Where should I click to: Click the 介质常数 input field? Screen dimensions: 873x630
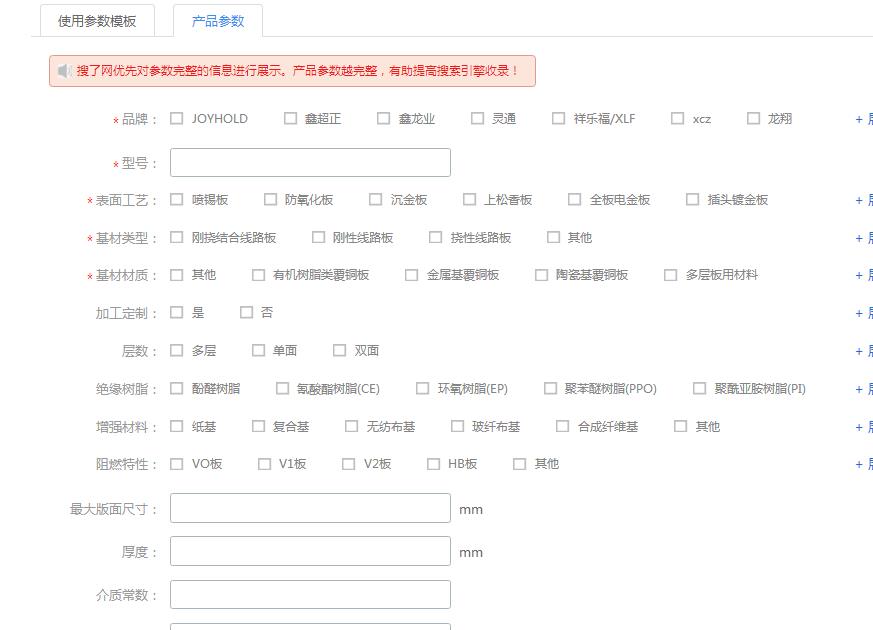[x=310, y=594]
